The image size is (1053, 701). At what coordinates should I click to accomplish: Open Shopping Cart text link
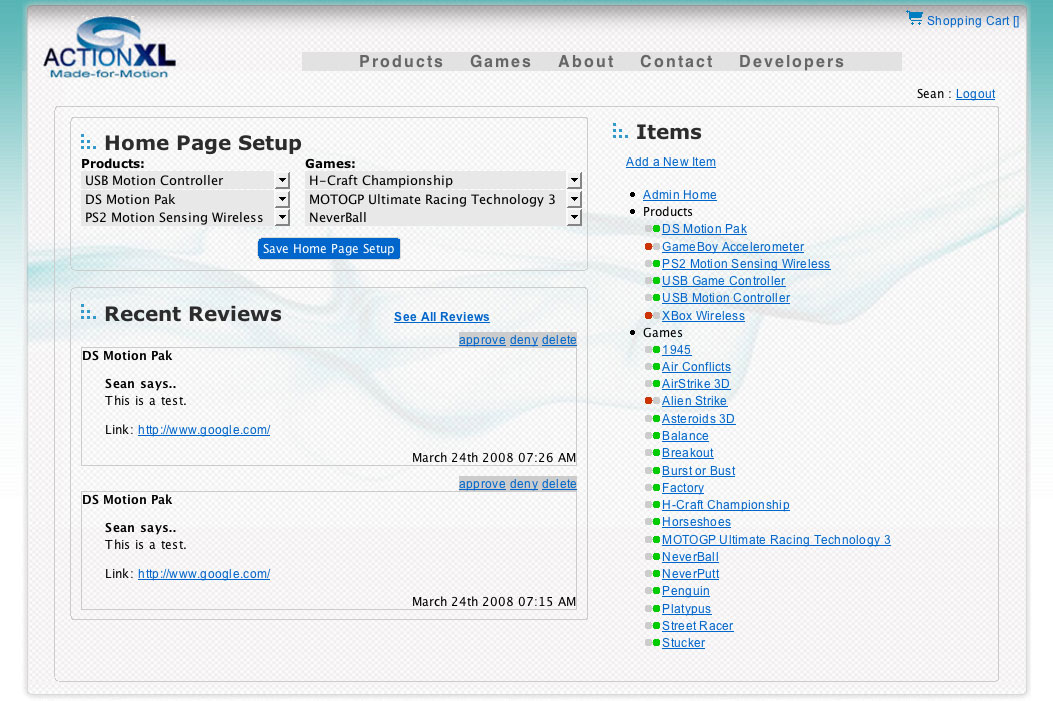pyautogui.click(x=973, y=21)
